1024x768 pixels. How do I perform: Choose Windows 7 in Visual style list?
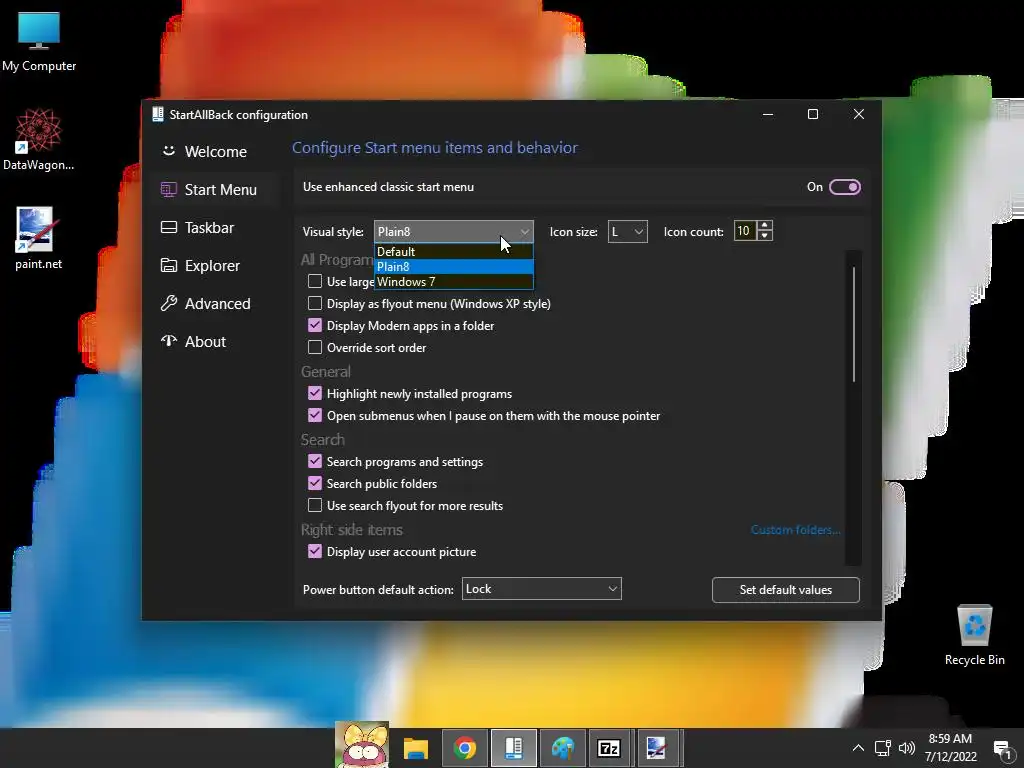point(453,281)
